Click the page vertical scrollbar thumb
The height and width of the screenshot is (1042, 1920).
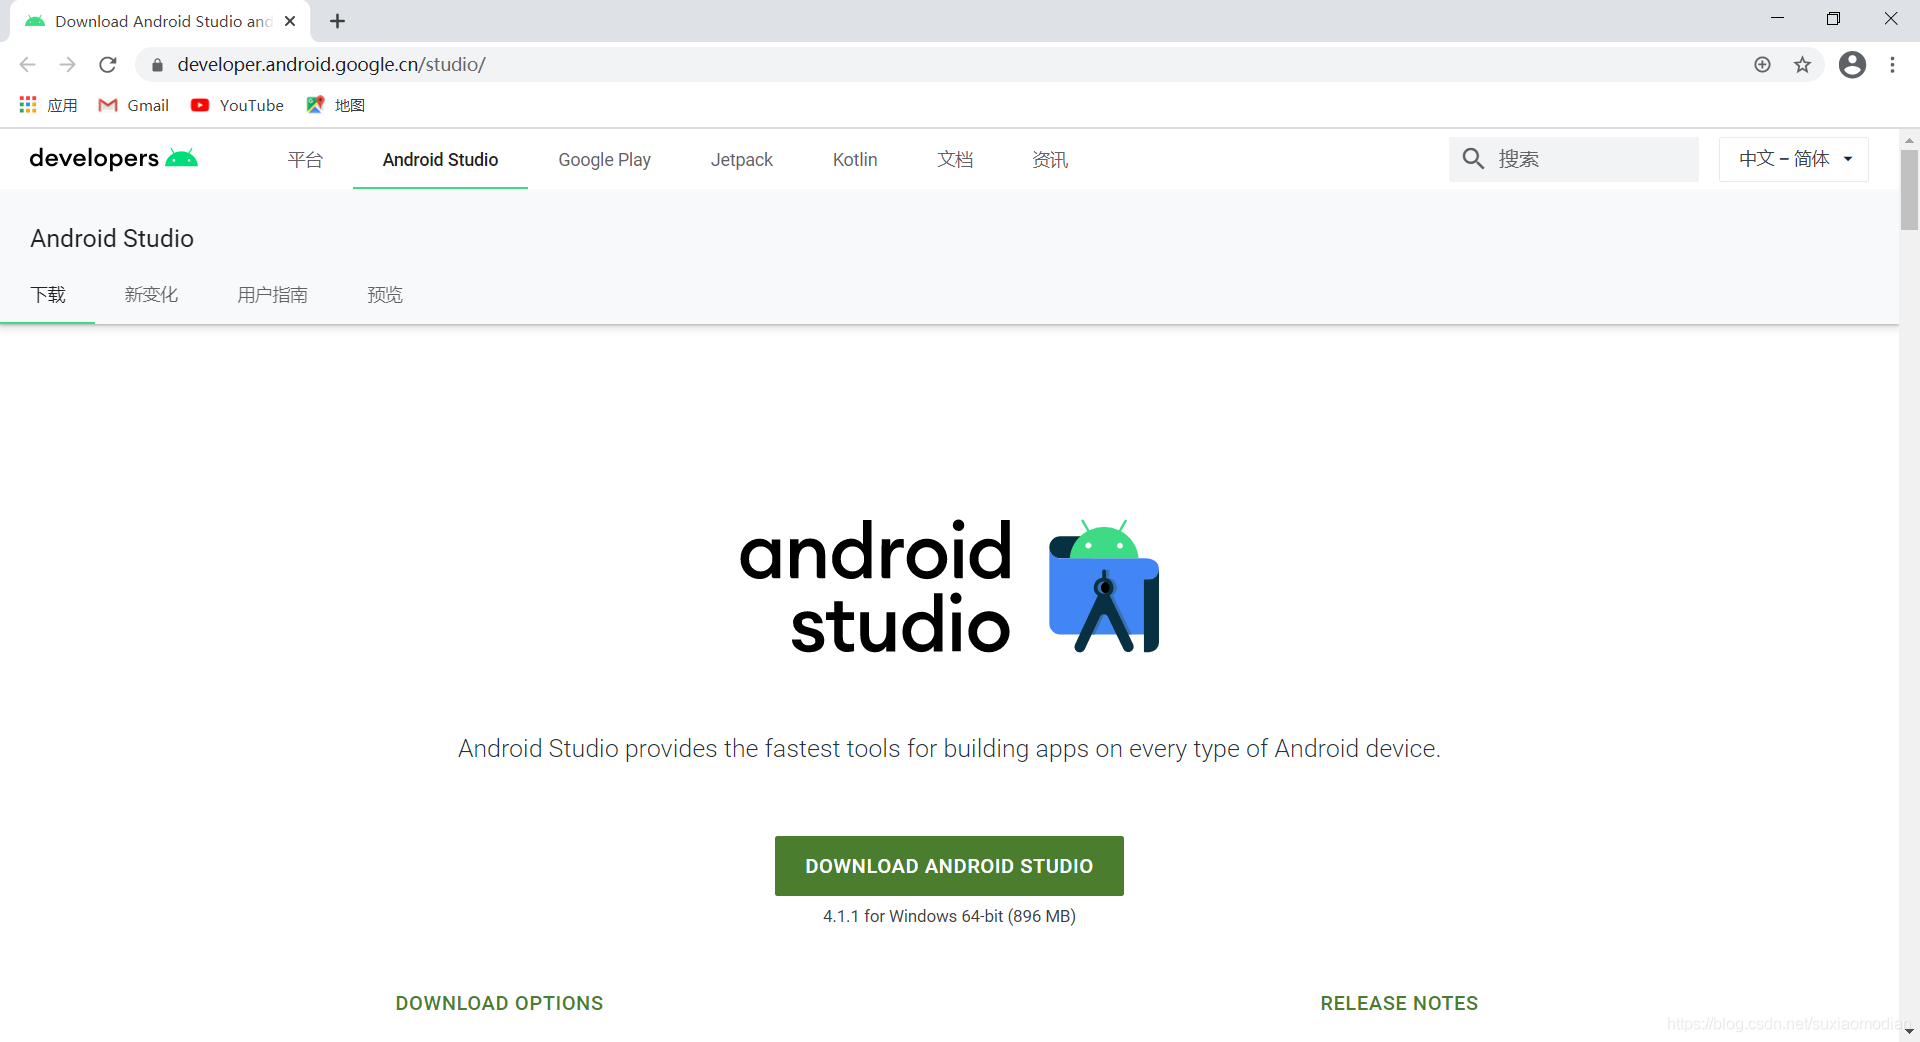tap(1909, 190)
